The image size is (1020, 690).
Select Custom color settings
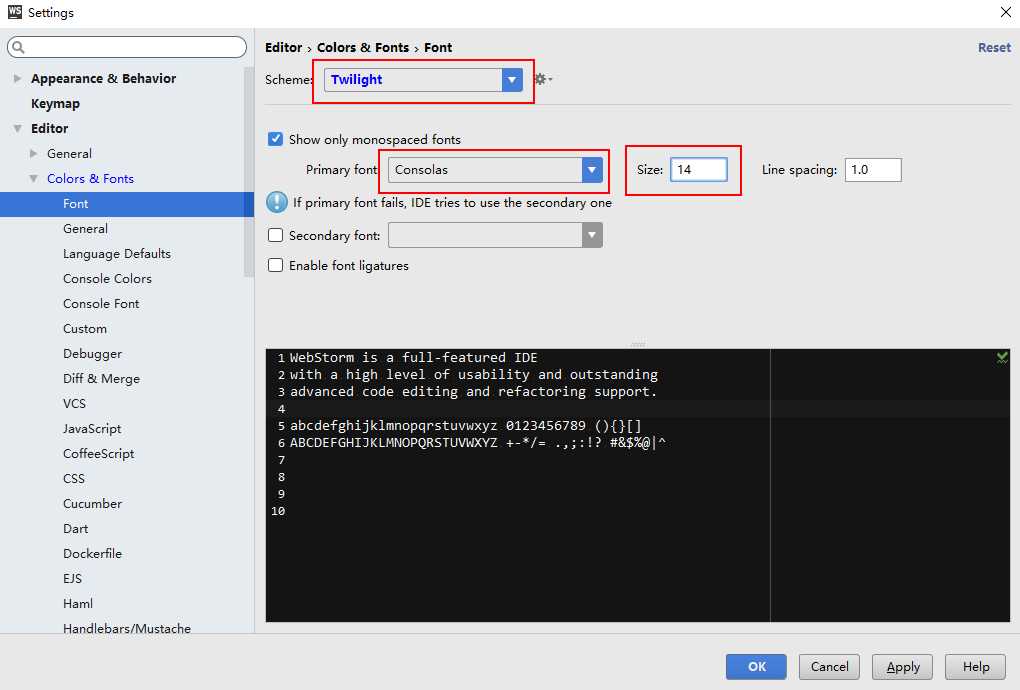click(x=85, y=328)
